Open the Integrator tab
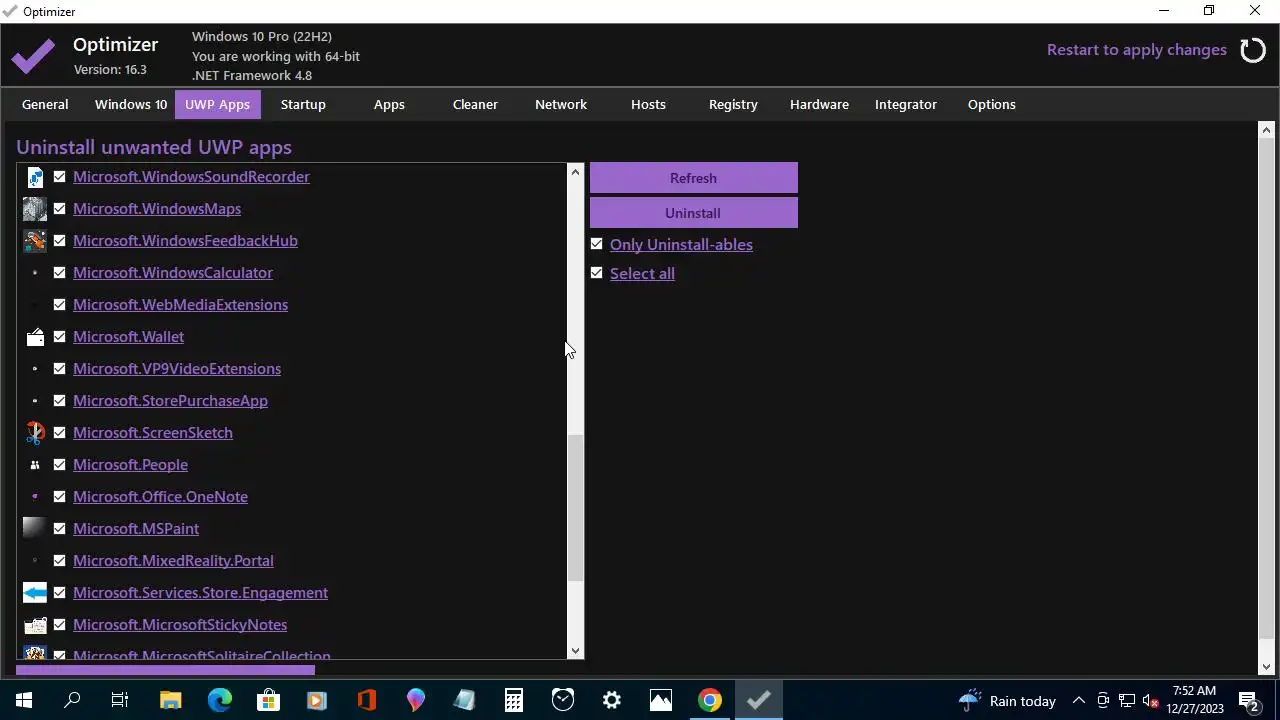Screen dimensions: 1280x720 tap(906, 104)
